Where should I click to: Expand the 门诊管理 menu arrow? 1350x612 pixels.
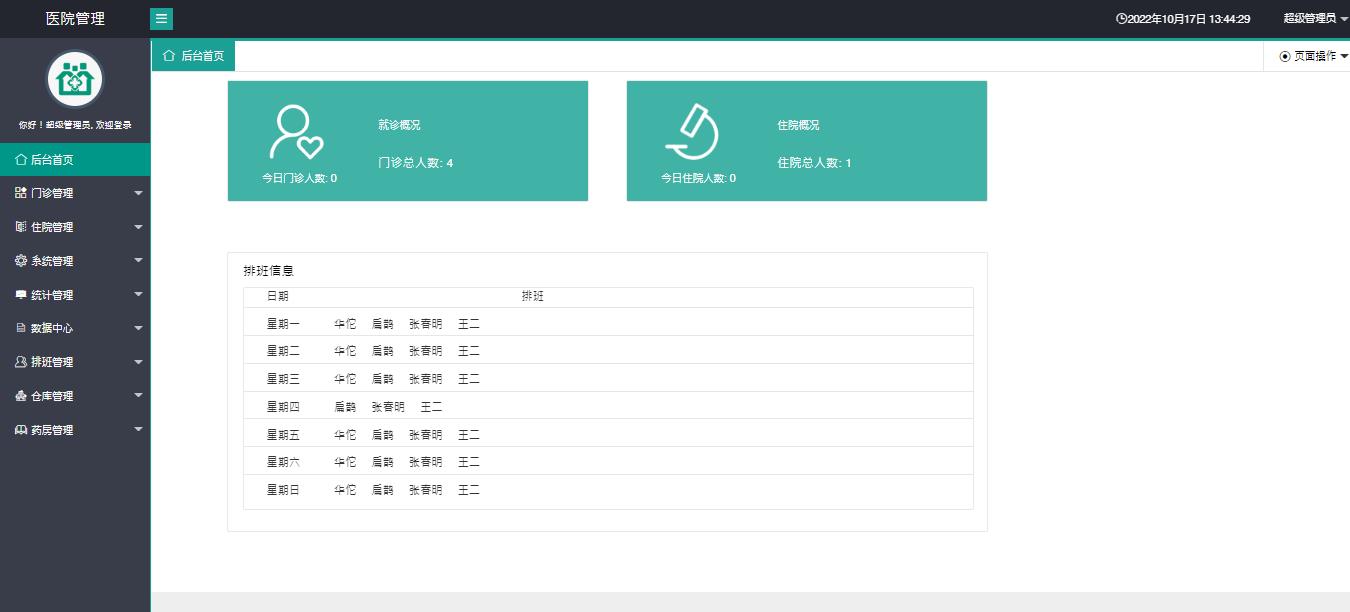[139, 193]
